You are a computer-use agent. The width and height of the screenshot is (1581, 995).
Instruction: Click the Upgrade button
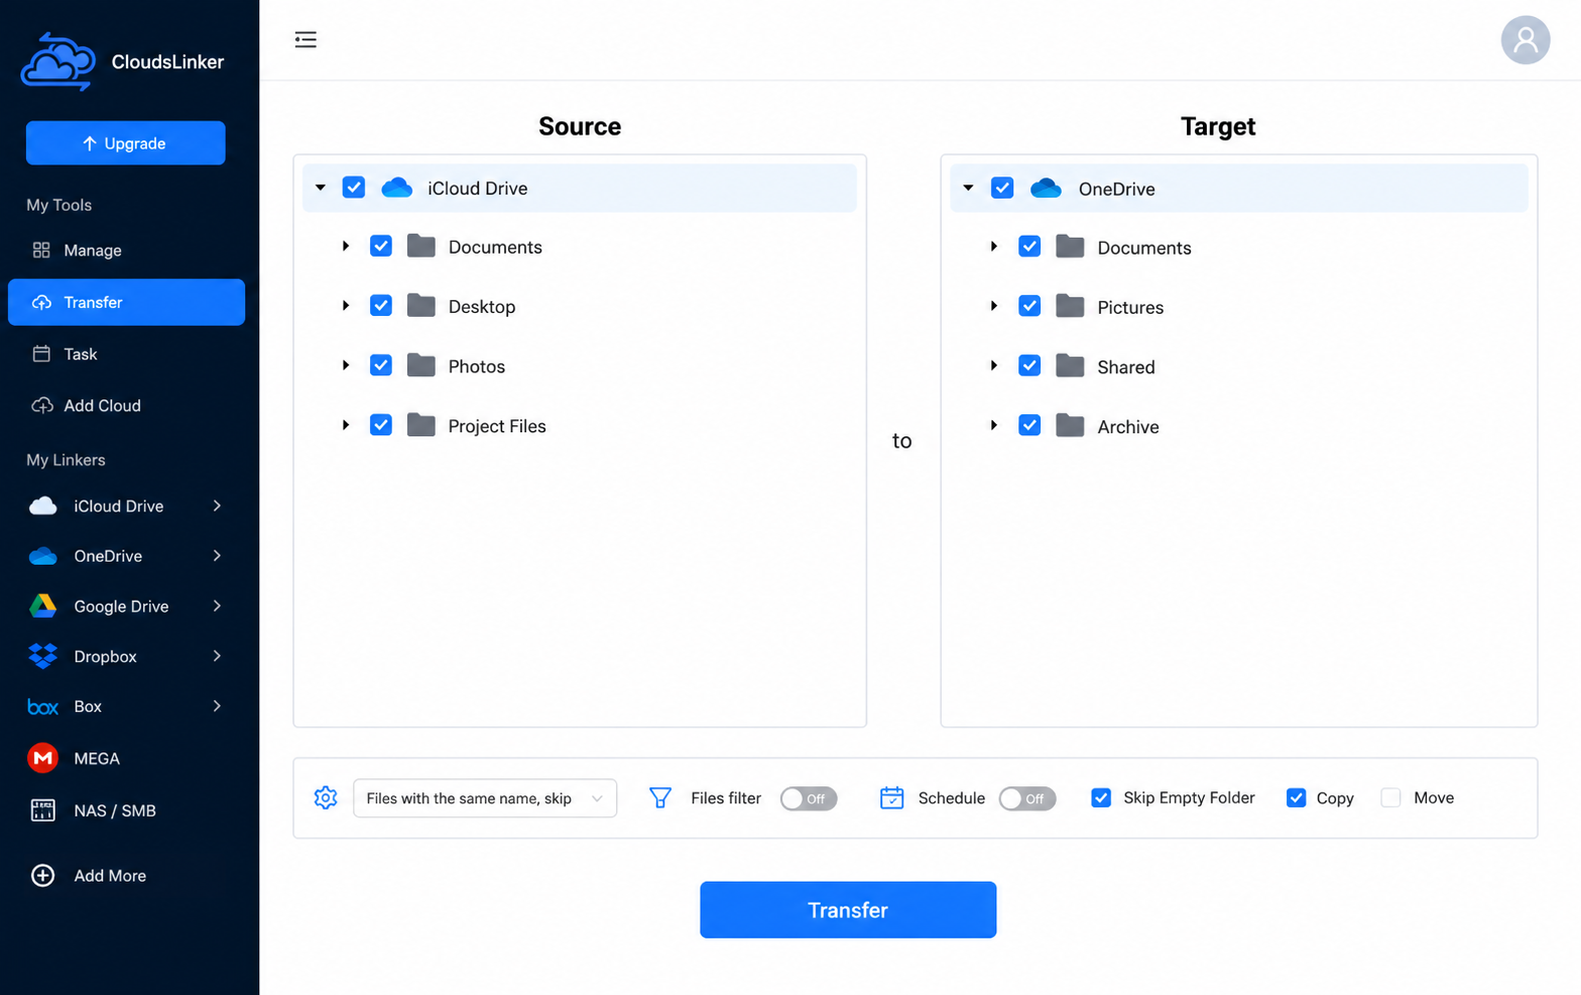point(126,143)
